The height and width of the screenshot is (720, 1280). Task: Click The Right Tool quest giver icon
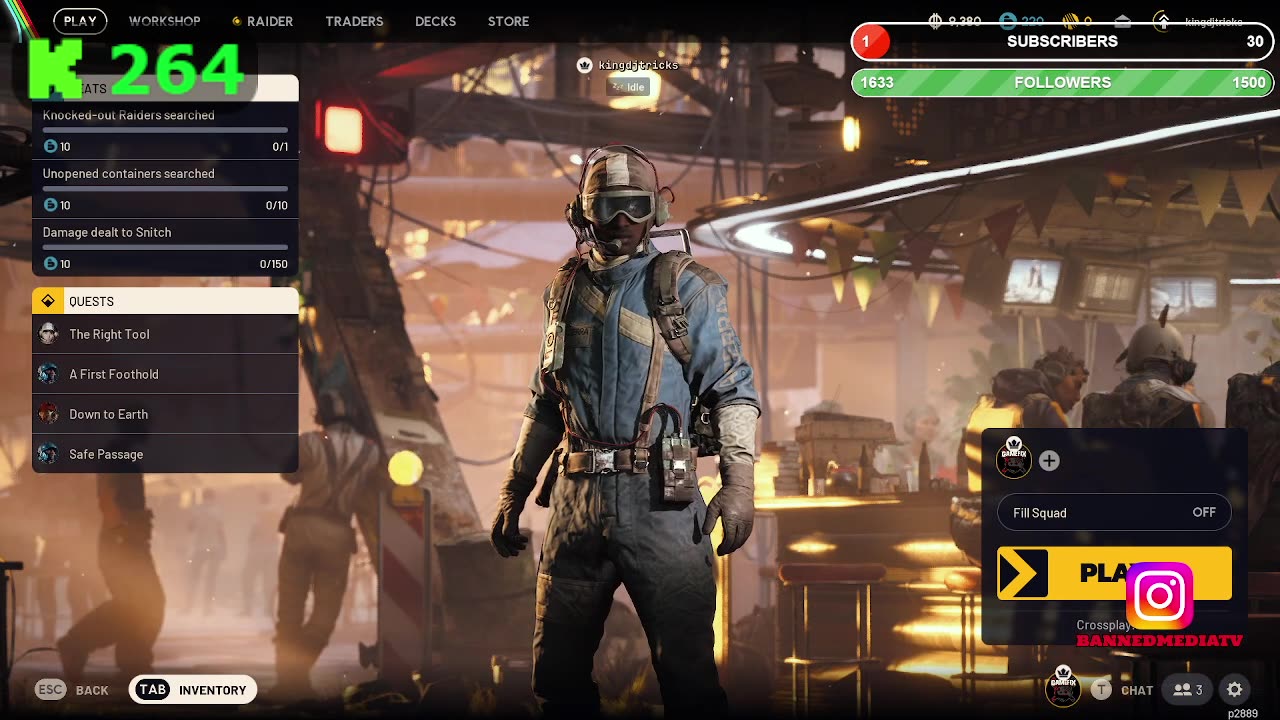click(48, 334)
